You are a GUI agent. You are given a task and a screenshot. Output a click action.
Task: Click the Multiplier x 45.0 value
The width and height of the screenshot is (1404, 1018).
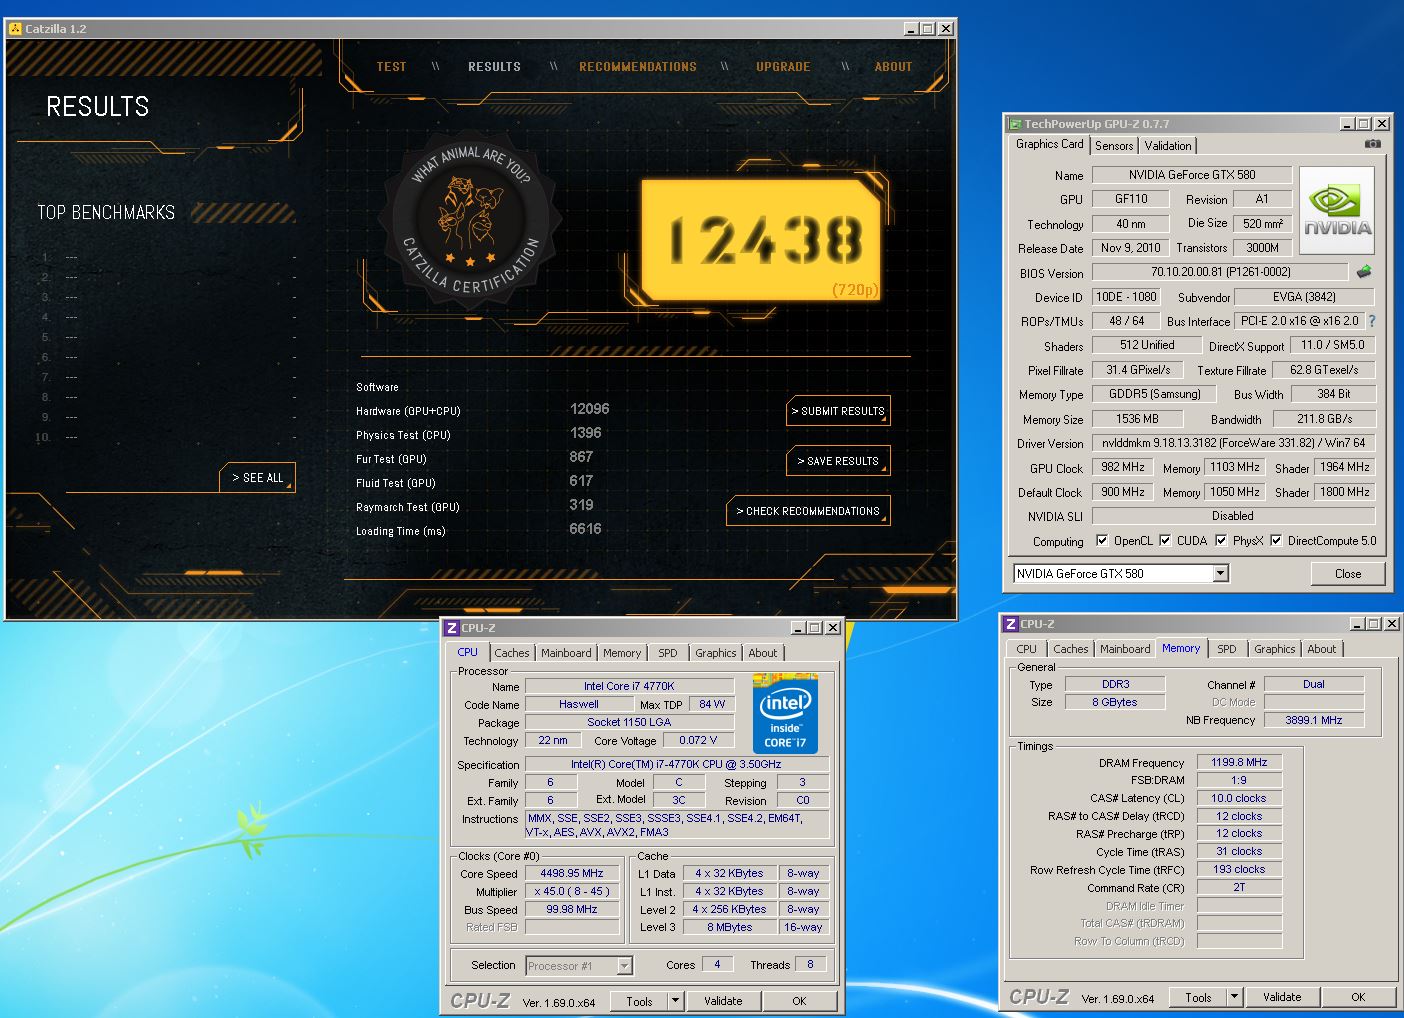[572, 892]
